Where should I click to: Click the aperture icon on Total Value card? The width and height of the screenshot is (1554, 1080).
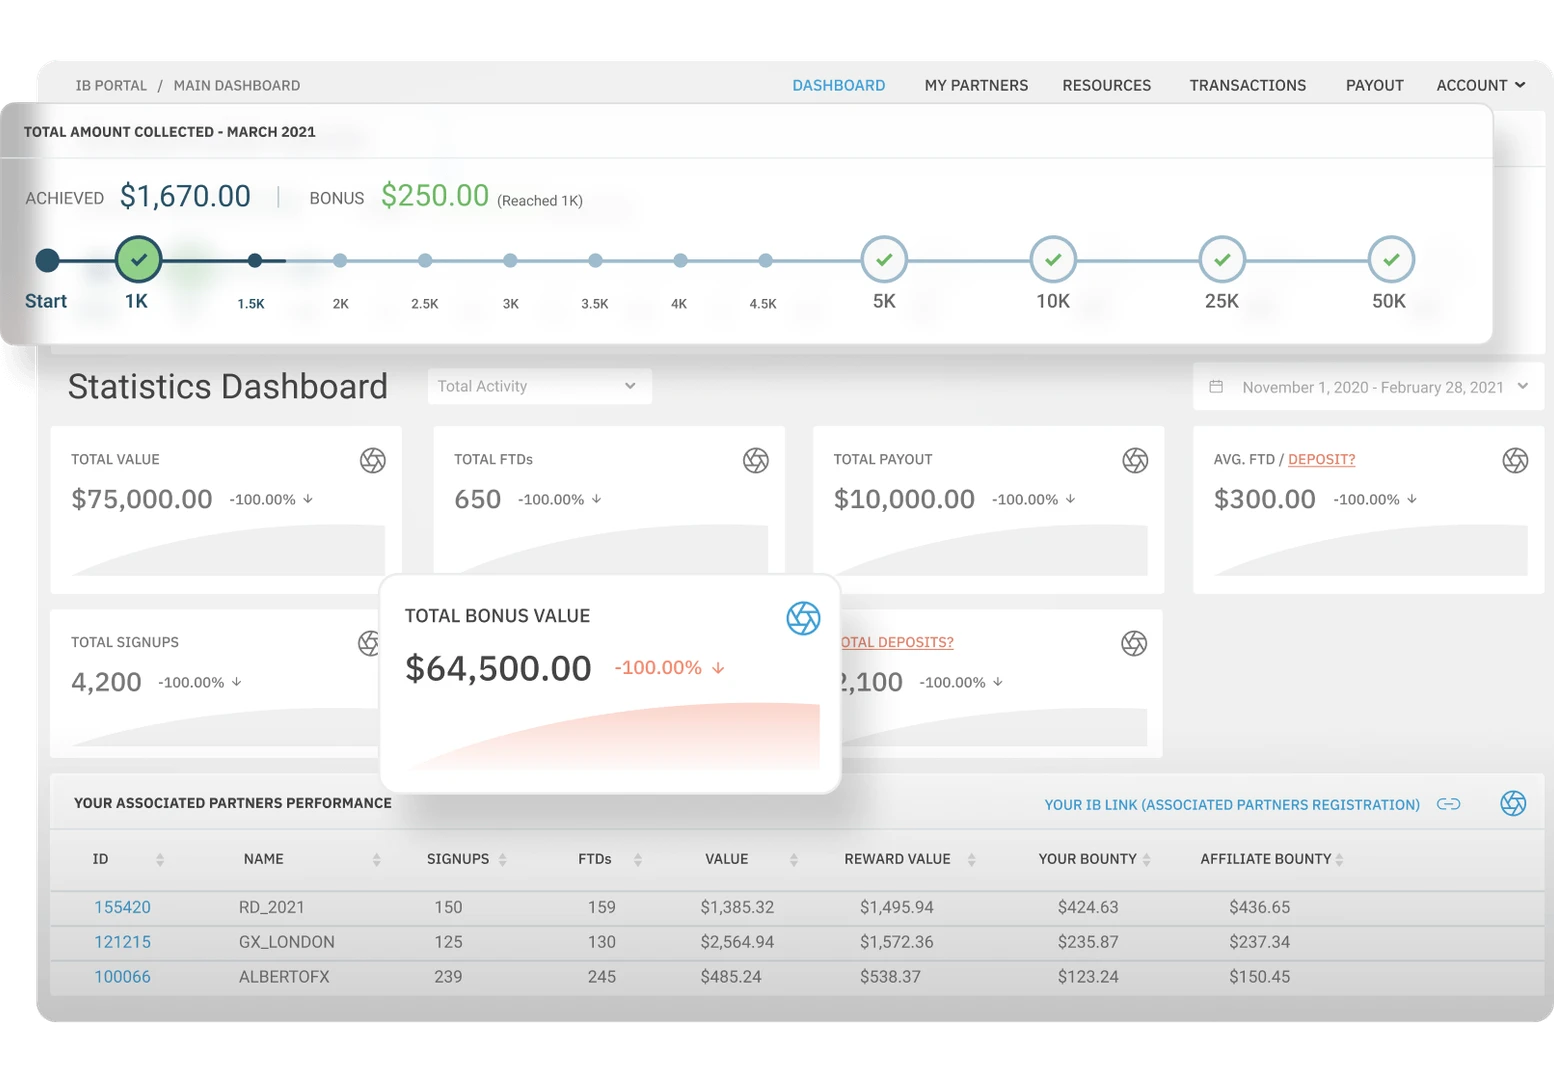(x=372, y=460)
